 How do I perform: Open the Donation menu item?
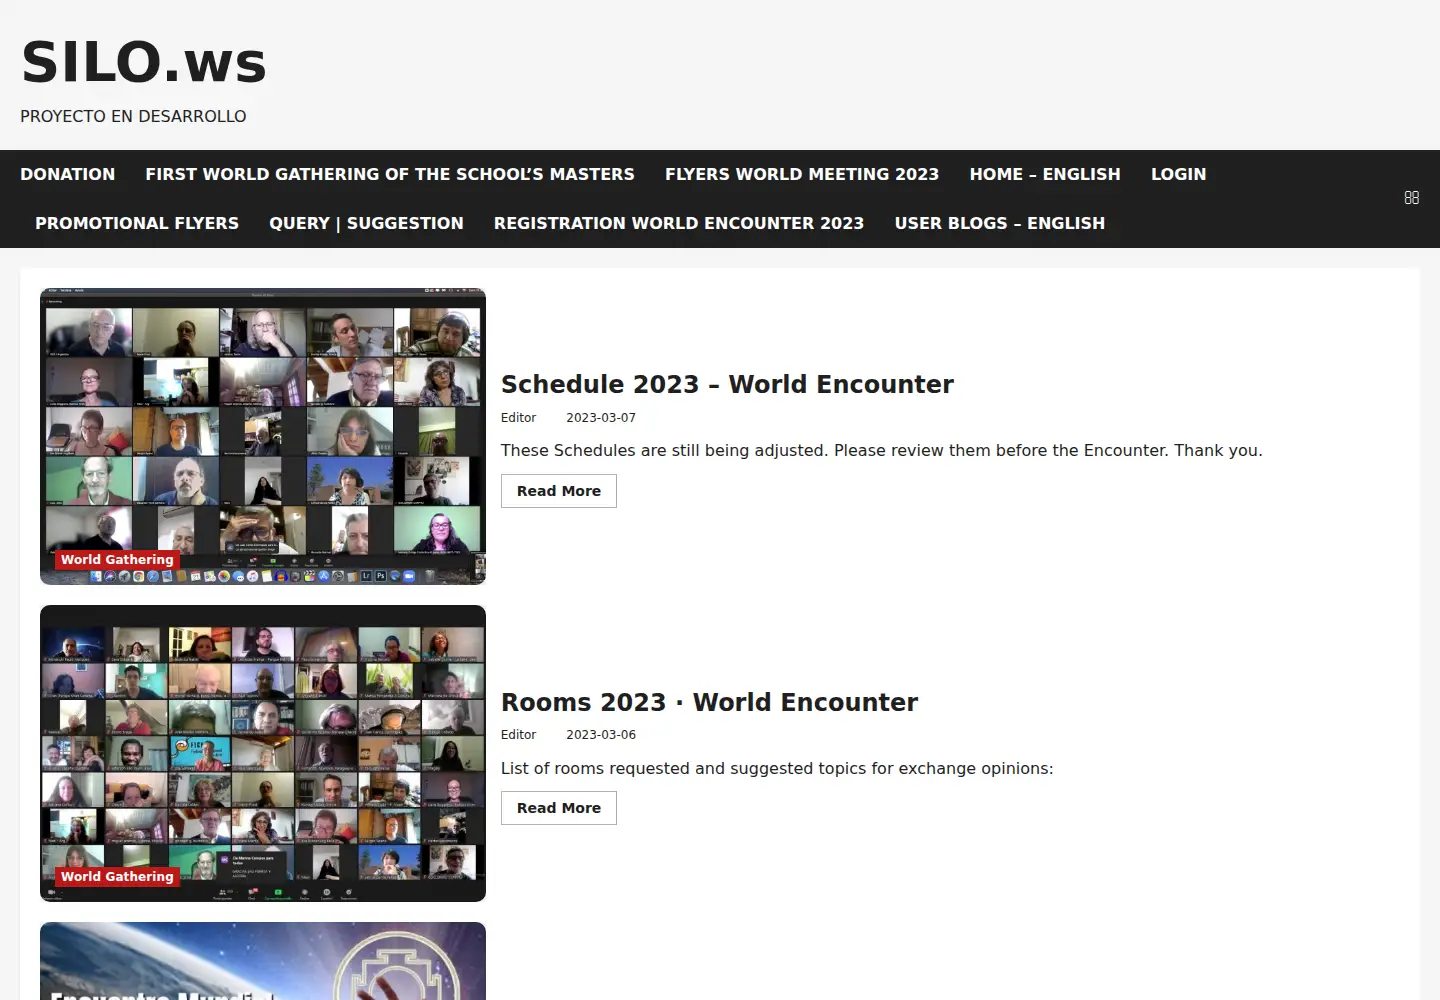point(68,174)
